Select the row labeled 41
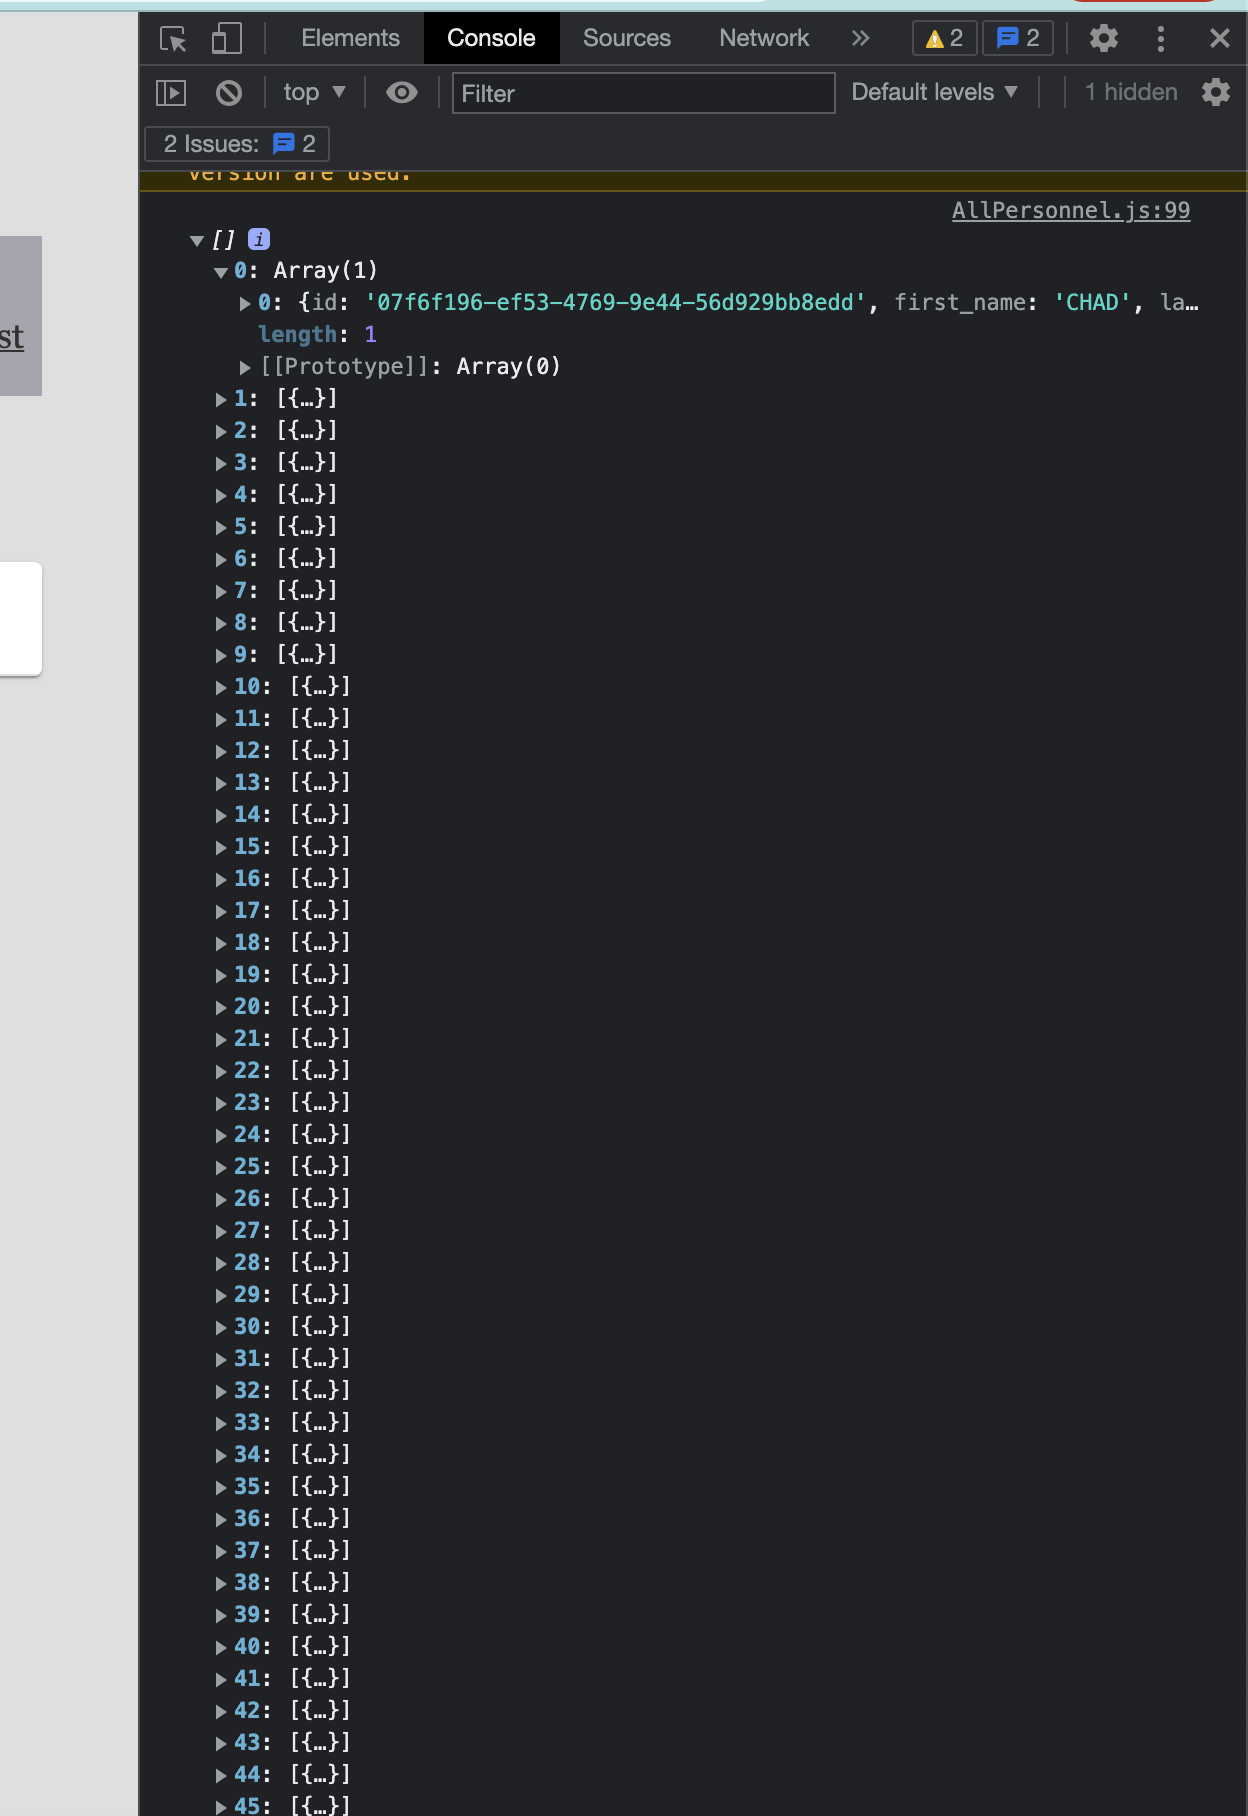Screen dimensions: 1248x1816 click(283, 1678)
